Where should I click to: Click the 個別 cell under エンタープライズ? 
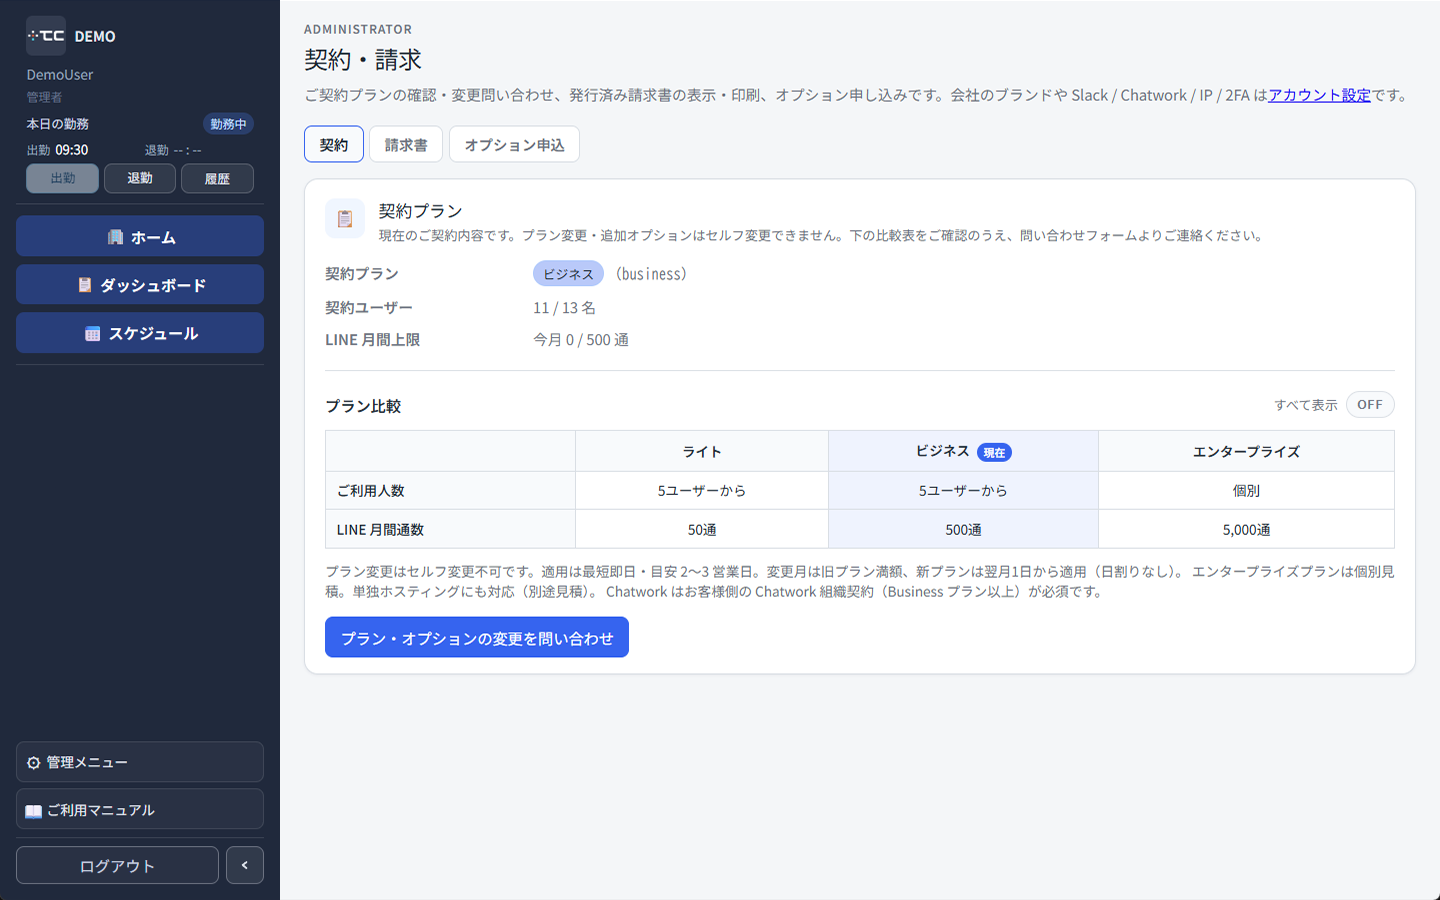(1246, 490)
